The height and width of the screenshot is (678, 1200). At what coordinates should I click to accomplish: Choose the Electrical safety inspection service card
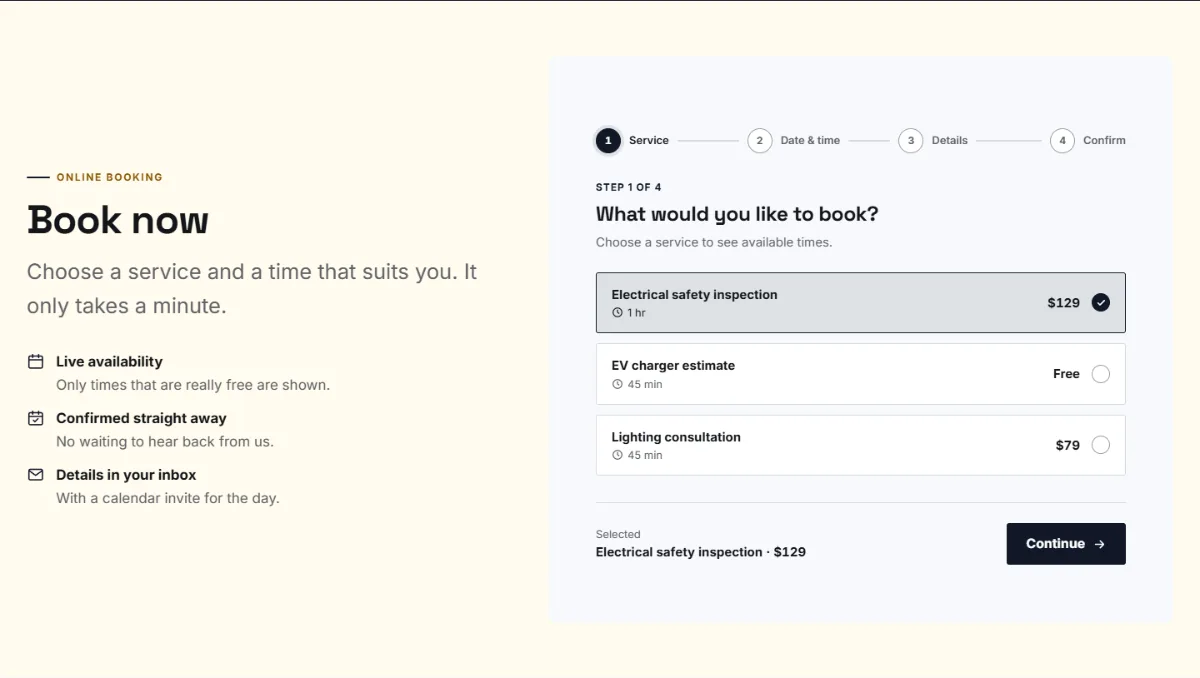(x=861, y=303)
